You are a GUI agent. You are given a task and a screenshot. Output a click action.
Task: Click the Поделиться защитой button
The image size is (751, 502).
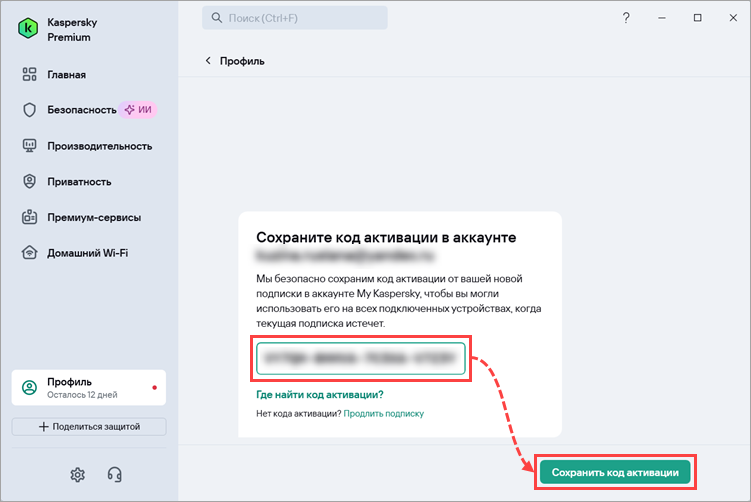(89, 426)
